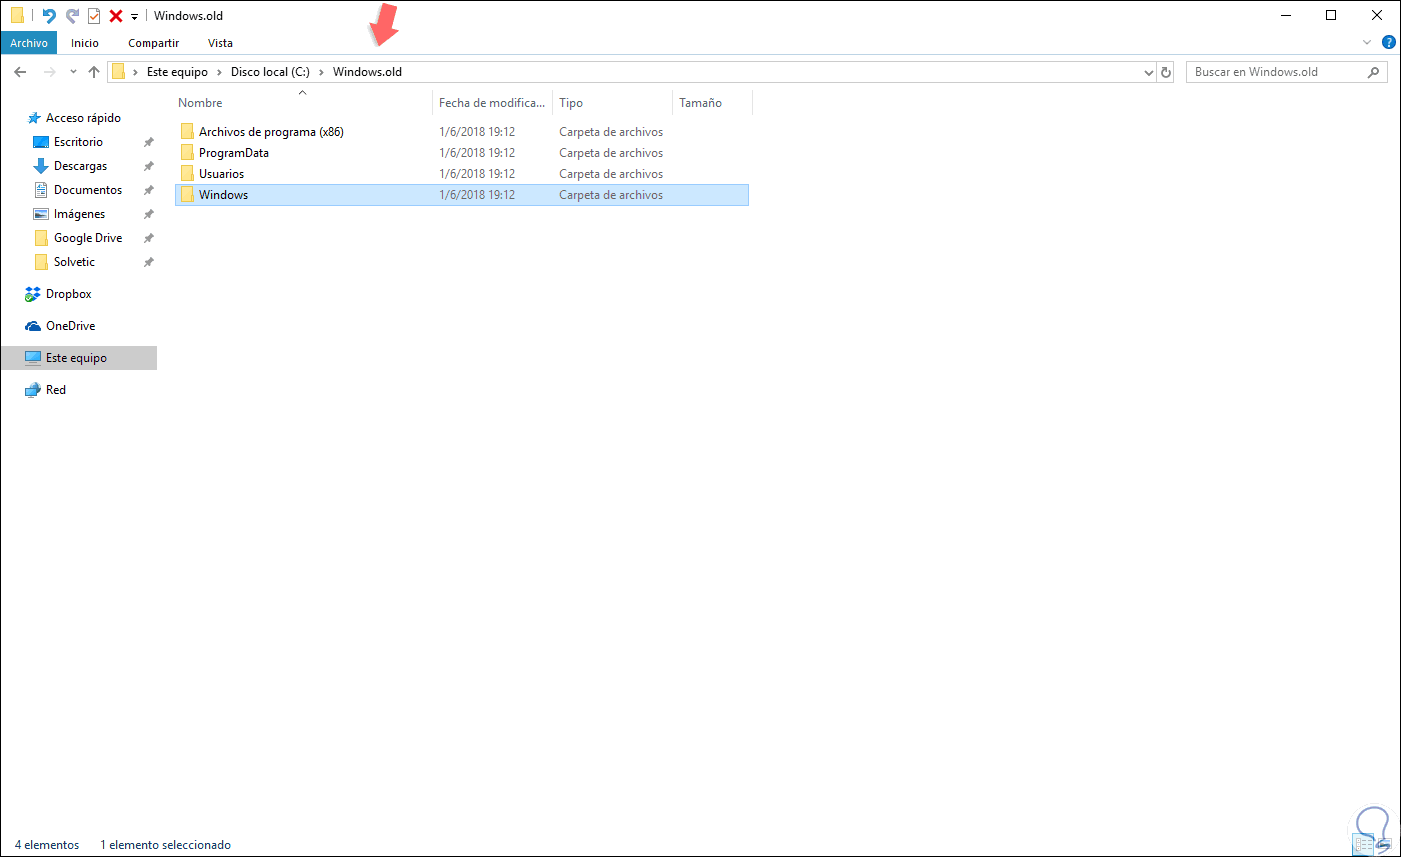This screenshot has width=1401, height=857.
Task: Click the pin icon beside Escritorio
Action: point(148,142)
